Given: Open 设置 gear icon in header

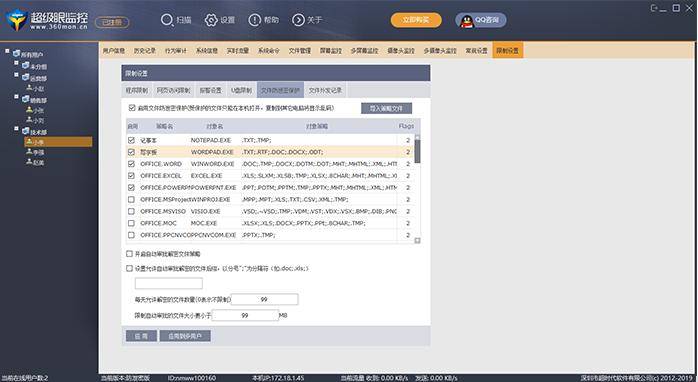Looking at the screenshot, I should [211, 20].
